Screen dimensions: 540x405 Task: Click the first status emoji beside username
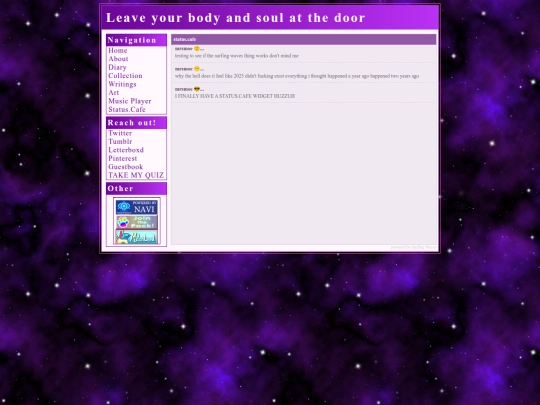(x=197, y=49)
